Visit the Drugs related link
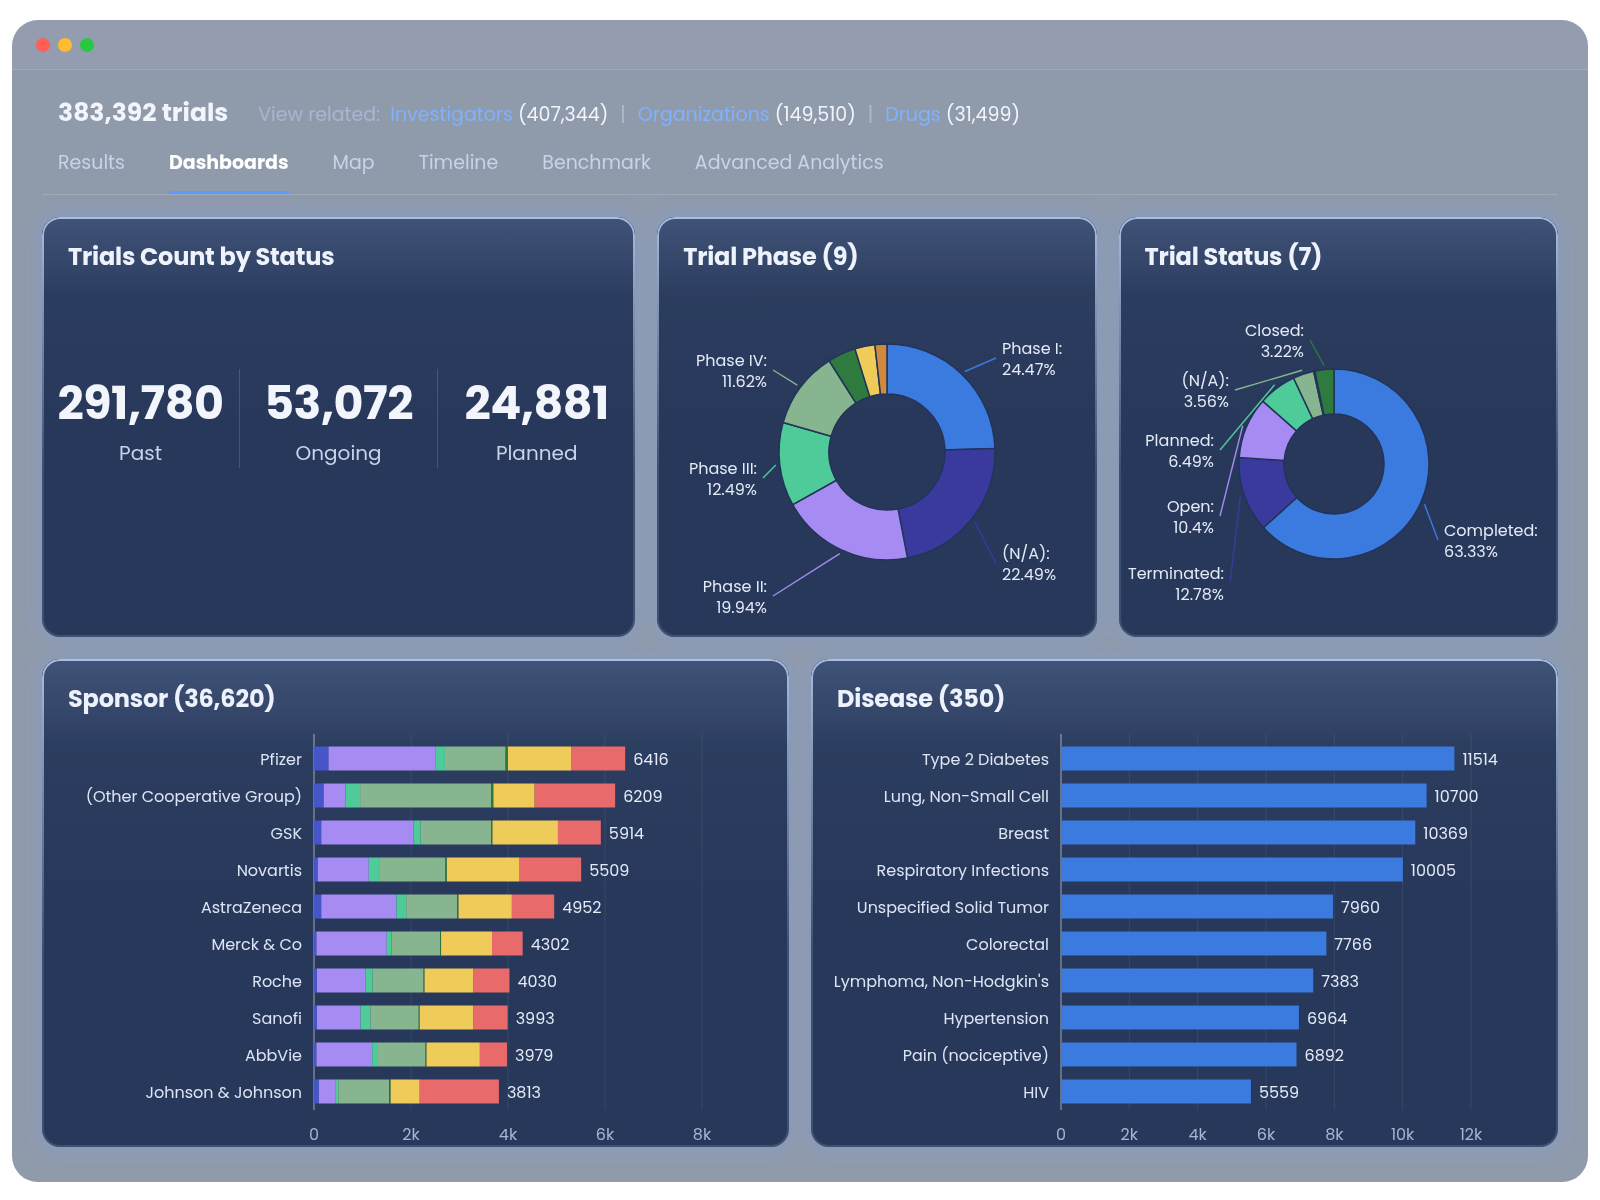This screenshot has height=1200, width=1600. (x=912, y=114)
